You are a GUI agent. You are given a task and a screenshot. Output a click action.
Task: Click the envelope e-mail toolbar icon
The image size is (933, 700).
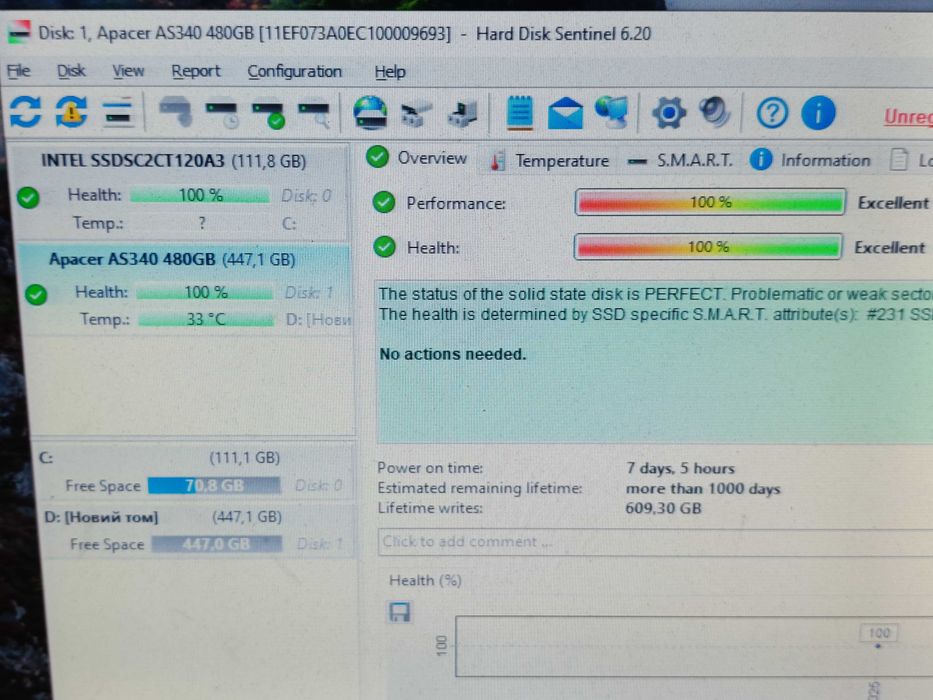click(x=565, y=113)
